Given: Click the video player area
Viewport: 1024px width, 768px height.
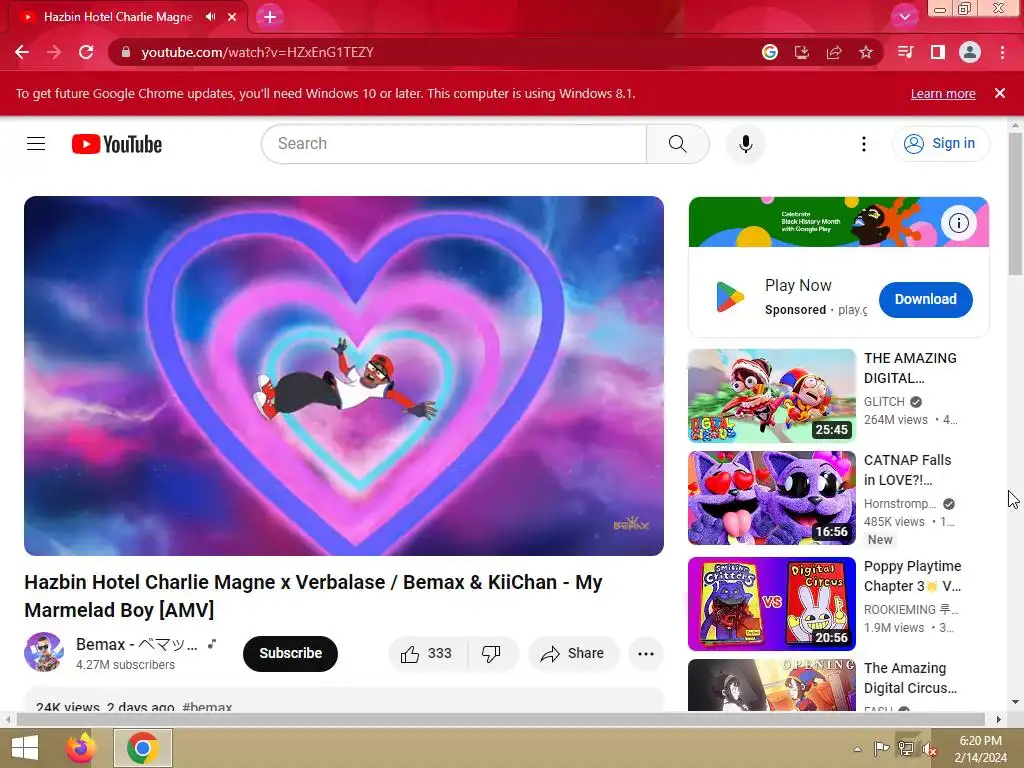Looking at the screenshot, I should click(x=344, y=376).
